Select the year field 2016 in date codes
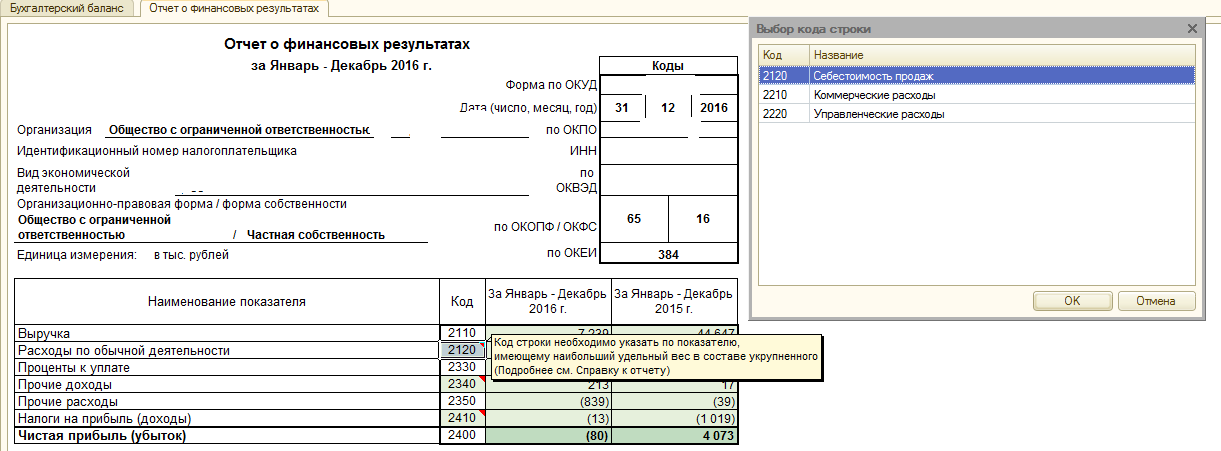The image size is (1221, 451). pos(714,108)
